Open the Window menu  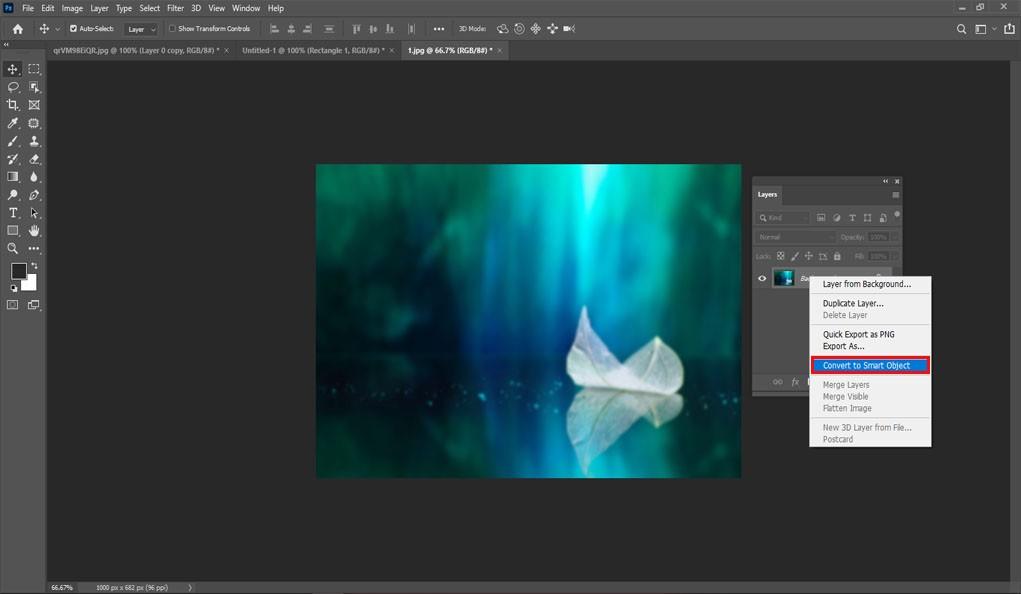pos(246,8)
